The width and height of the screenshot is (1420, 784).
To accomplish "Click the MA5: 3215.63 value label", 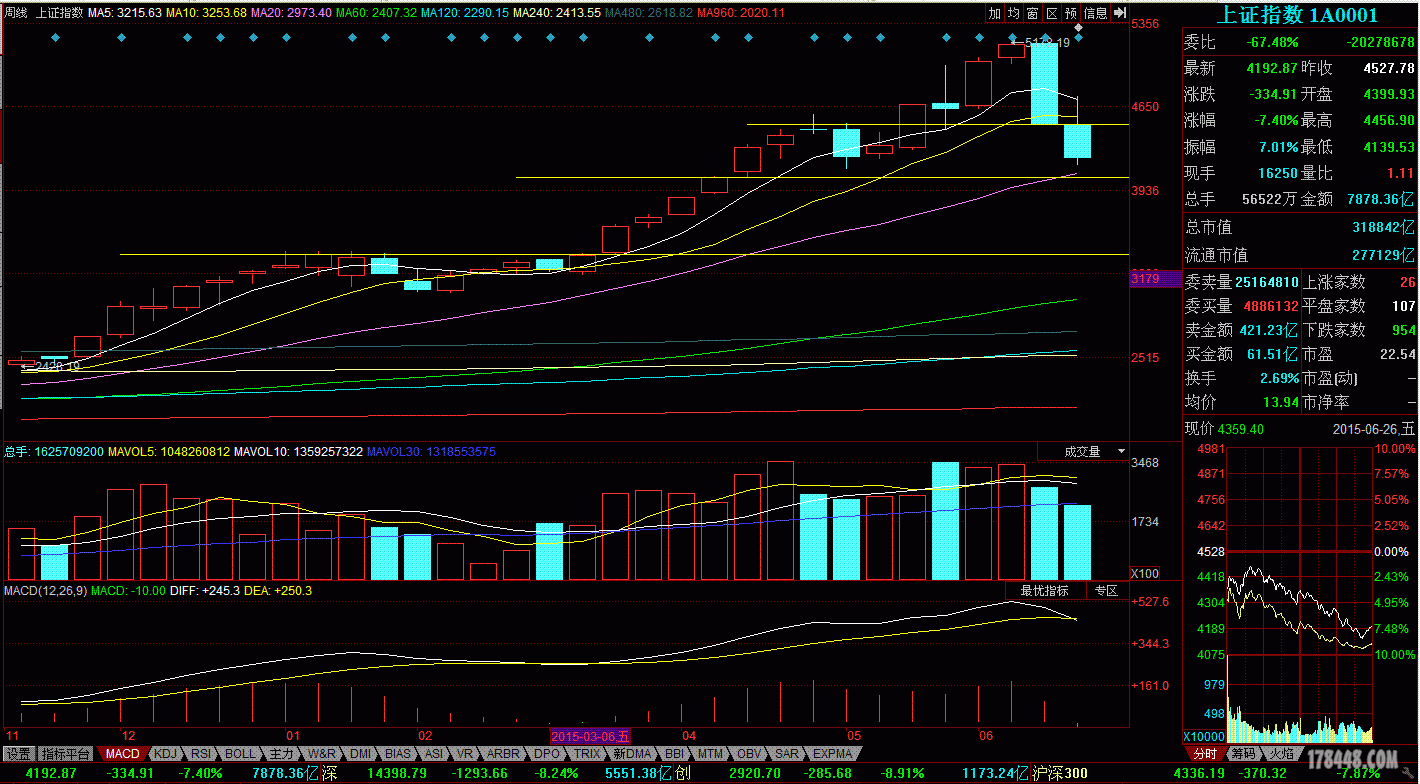I will click(x=125, y=13).
